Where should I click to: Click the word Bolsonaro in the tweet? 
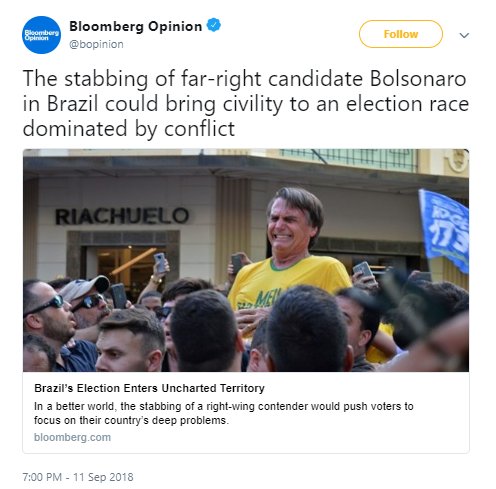[418, 79]
